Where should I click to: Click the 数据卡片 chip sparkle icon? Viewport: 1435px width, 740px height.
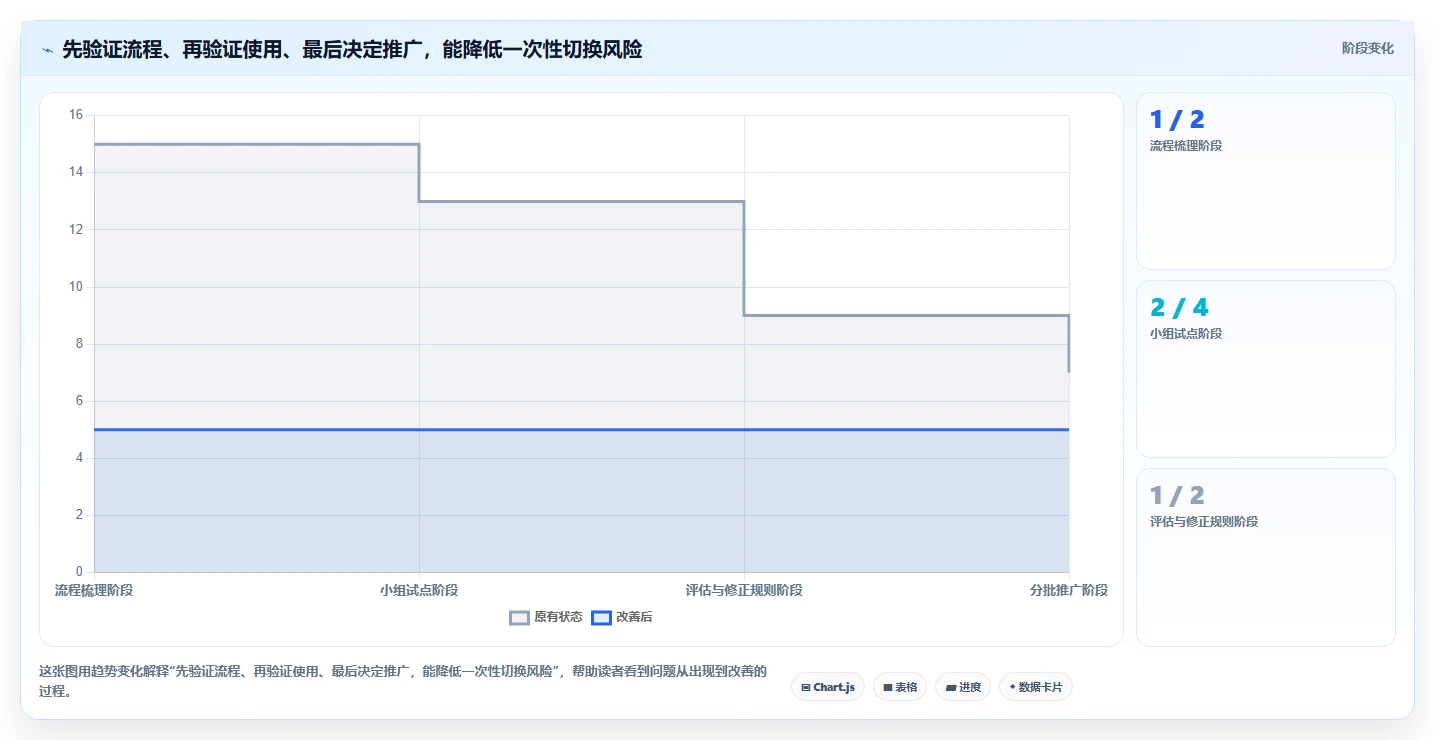coord(1013,688)
